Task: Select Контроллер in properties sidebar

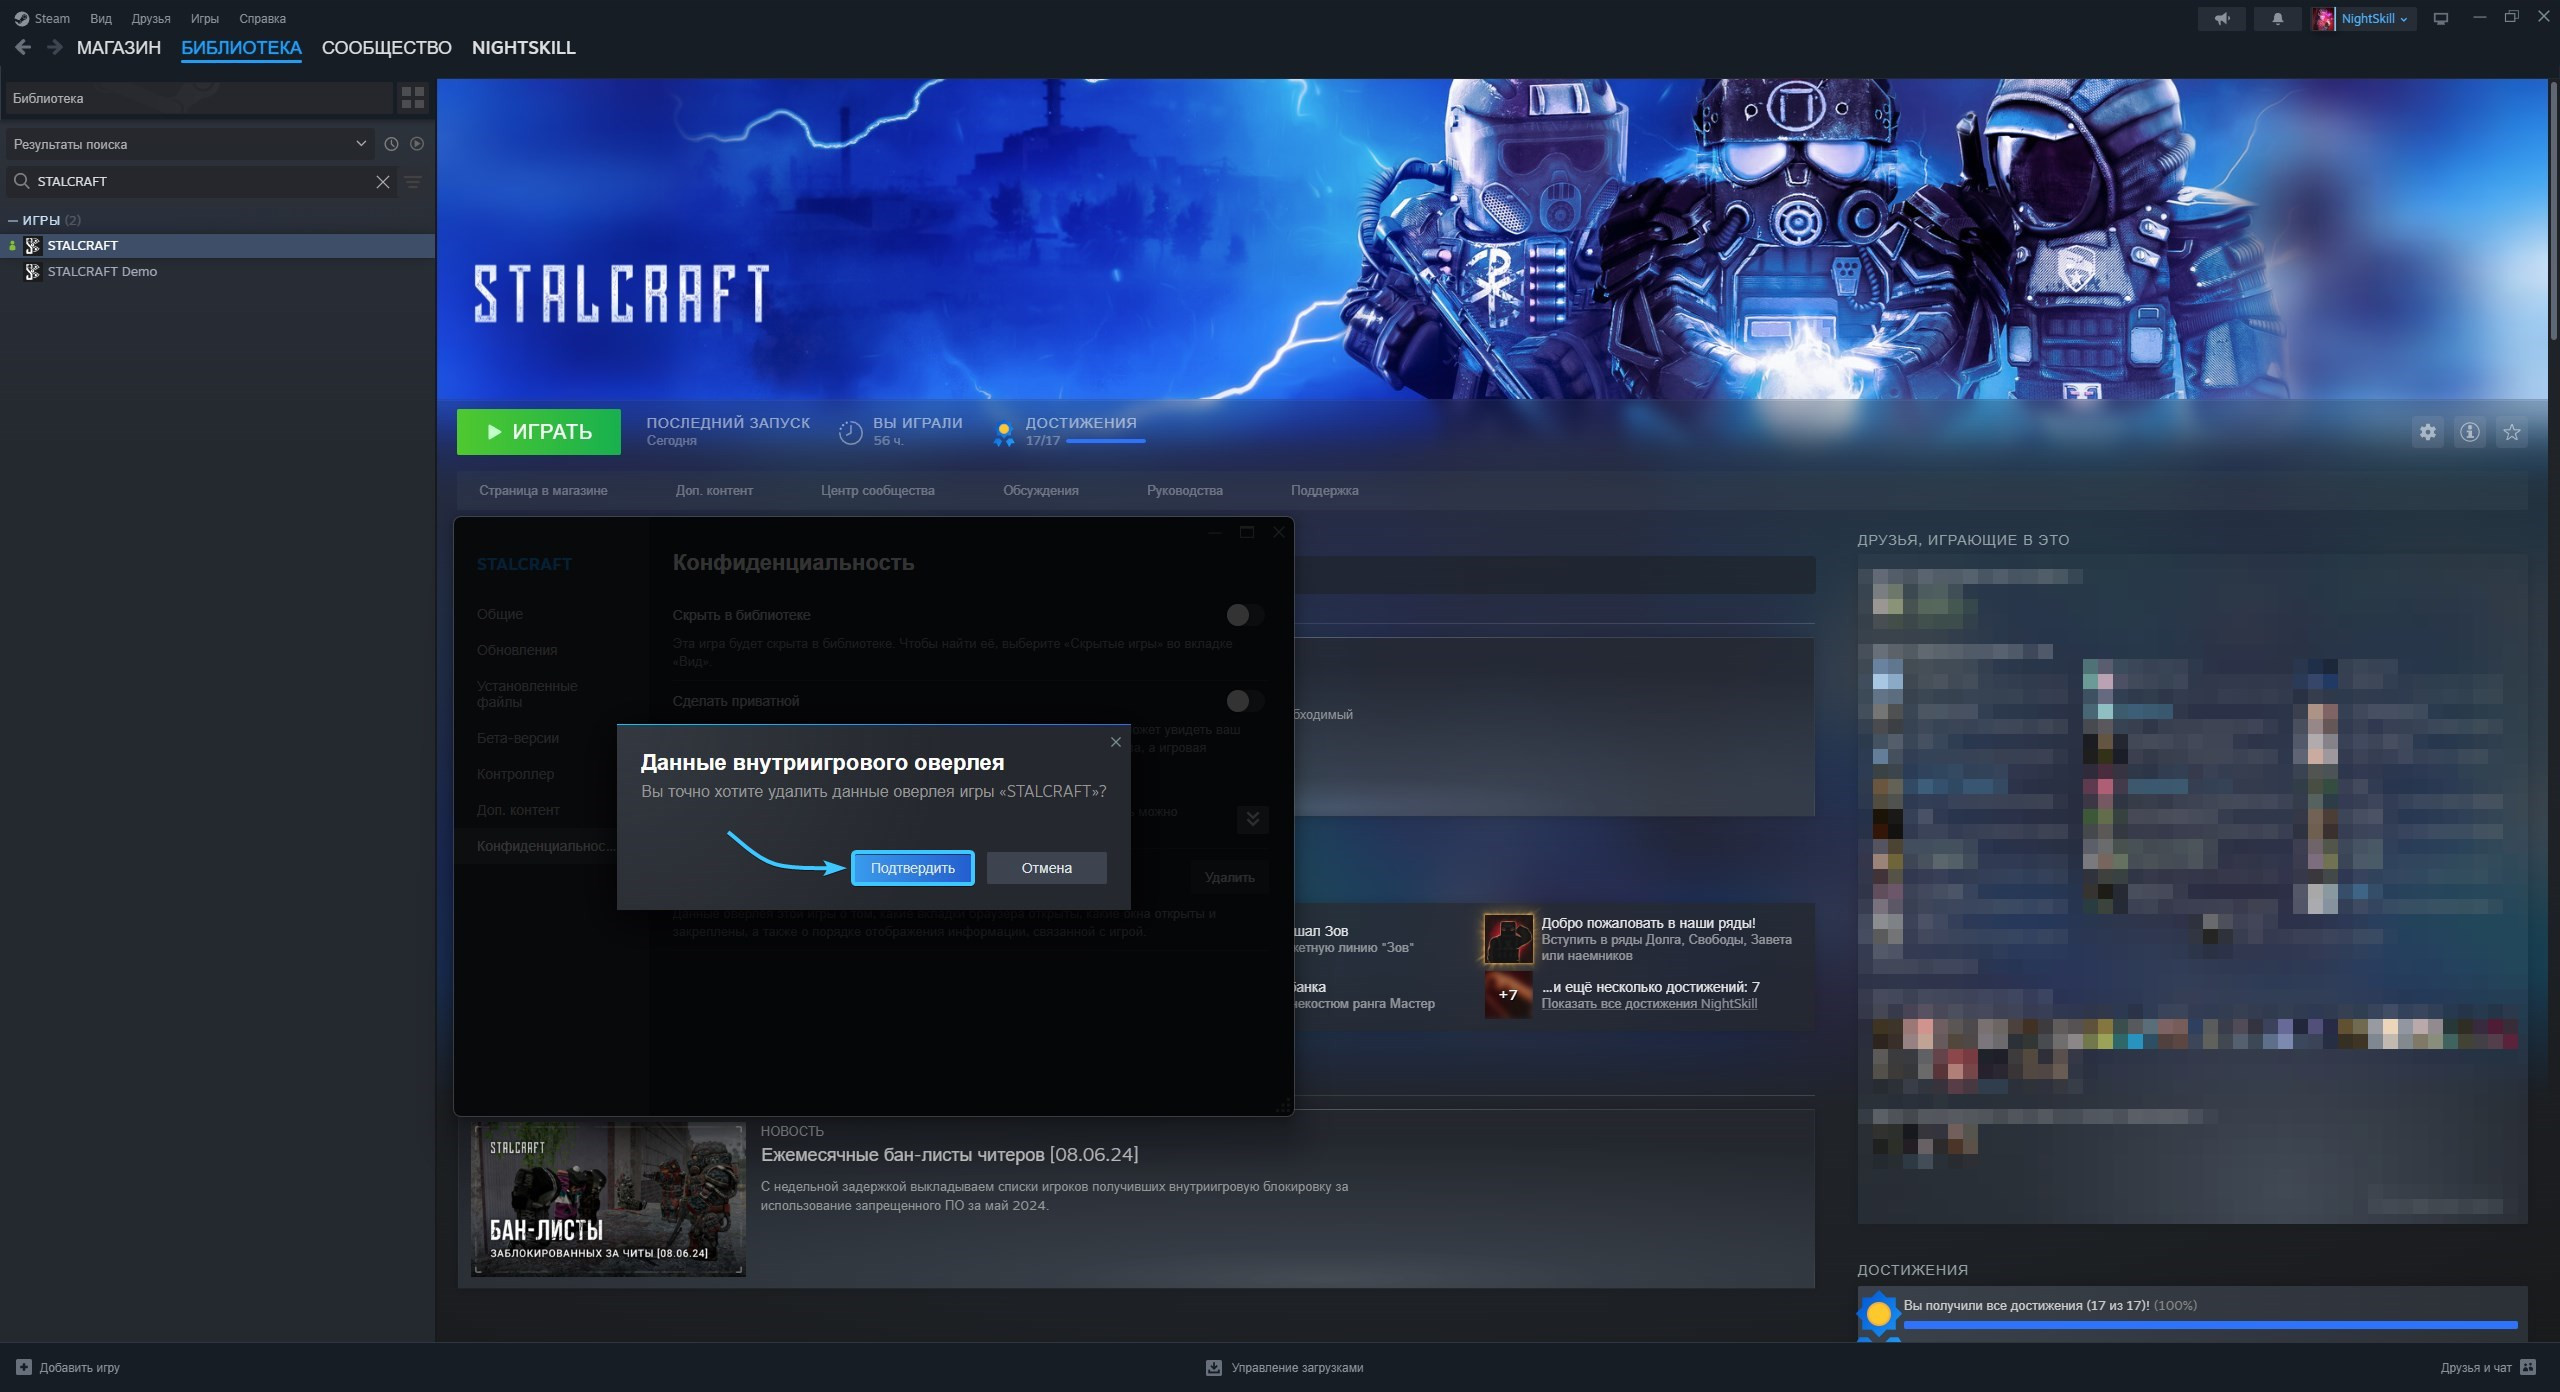Action: point(515,774)
